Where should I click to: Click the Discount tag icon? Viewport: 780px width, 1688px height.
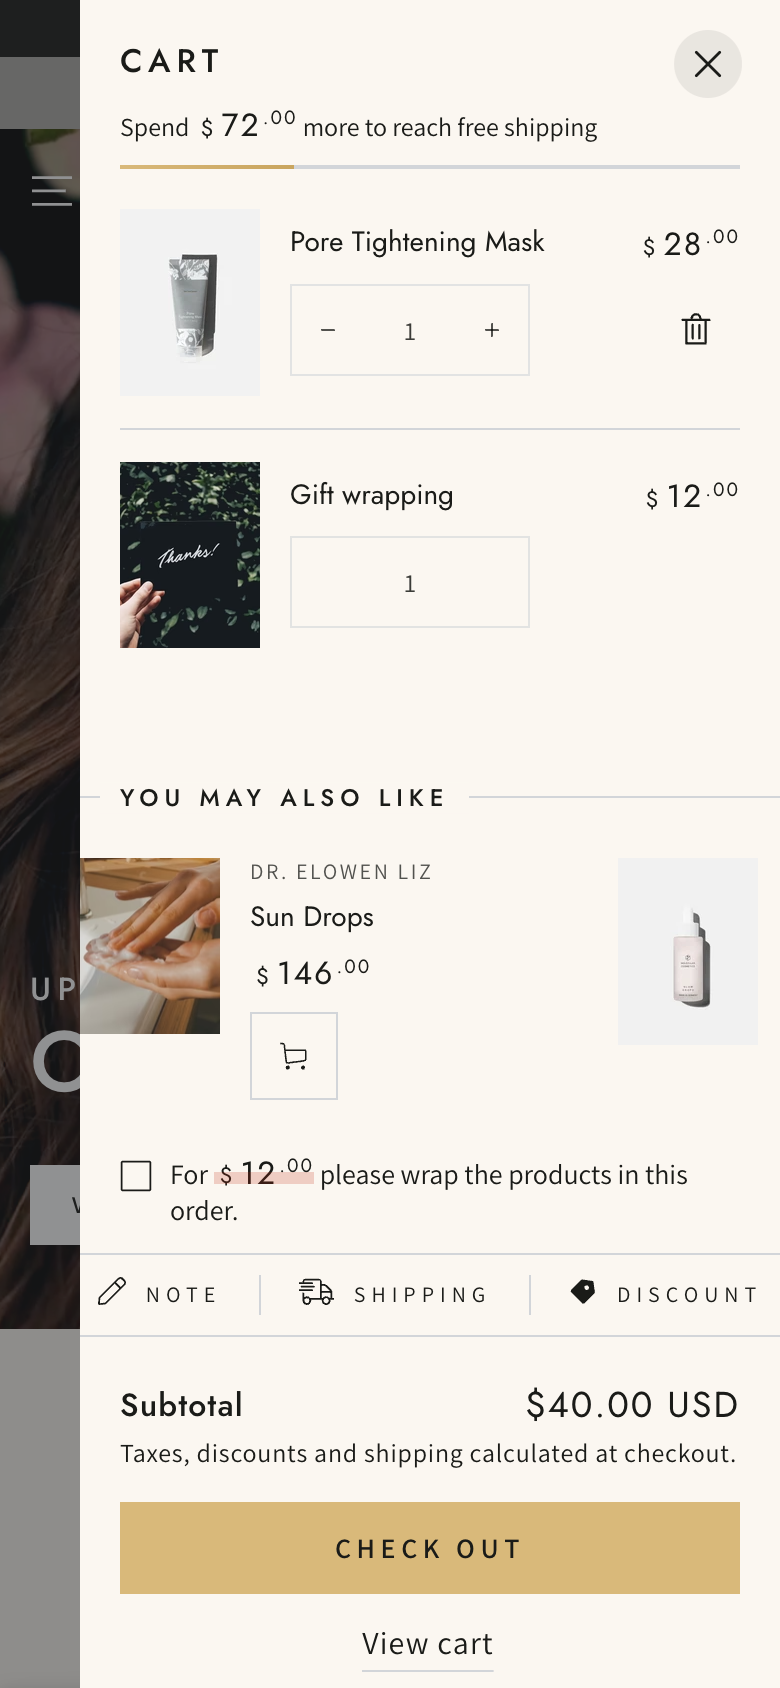pyautogui.click(x=583, y=1291)
